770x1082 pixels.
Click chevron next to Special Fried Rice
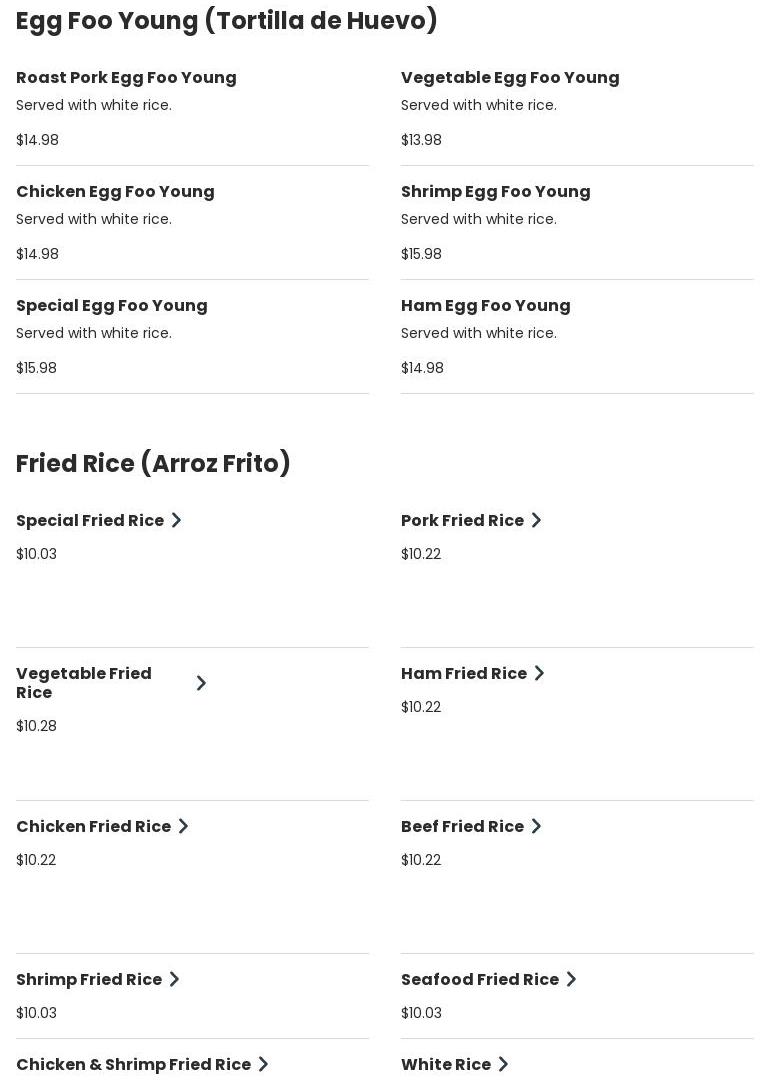176,520
